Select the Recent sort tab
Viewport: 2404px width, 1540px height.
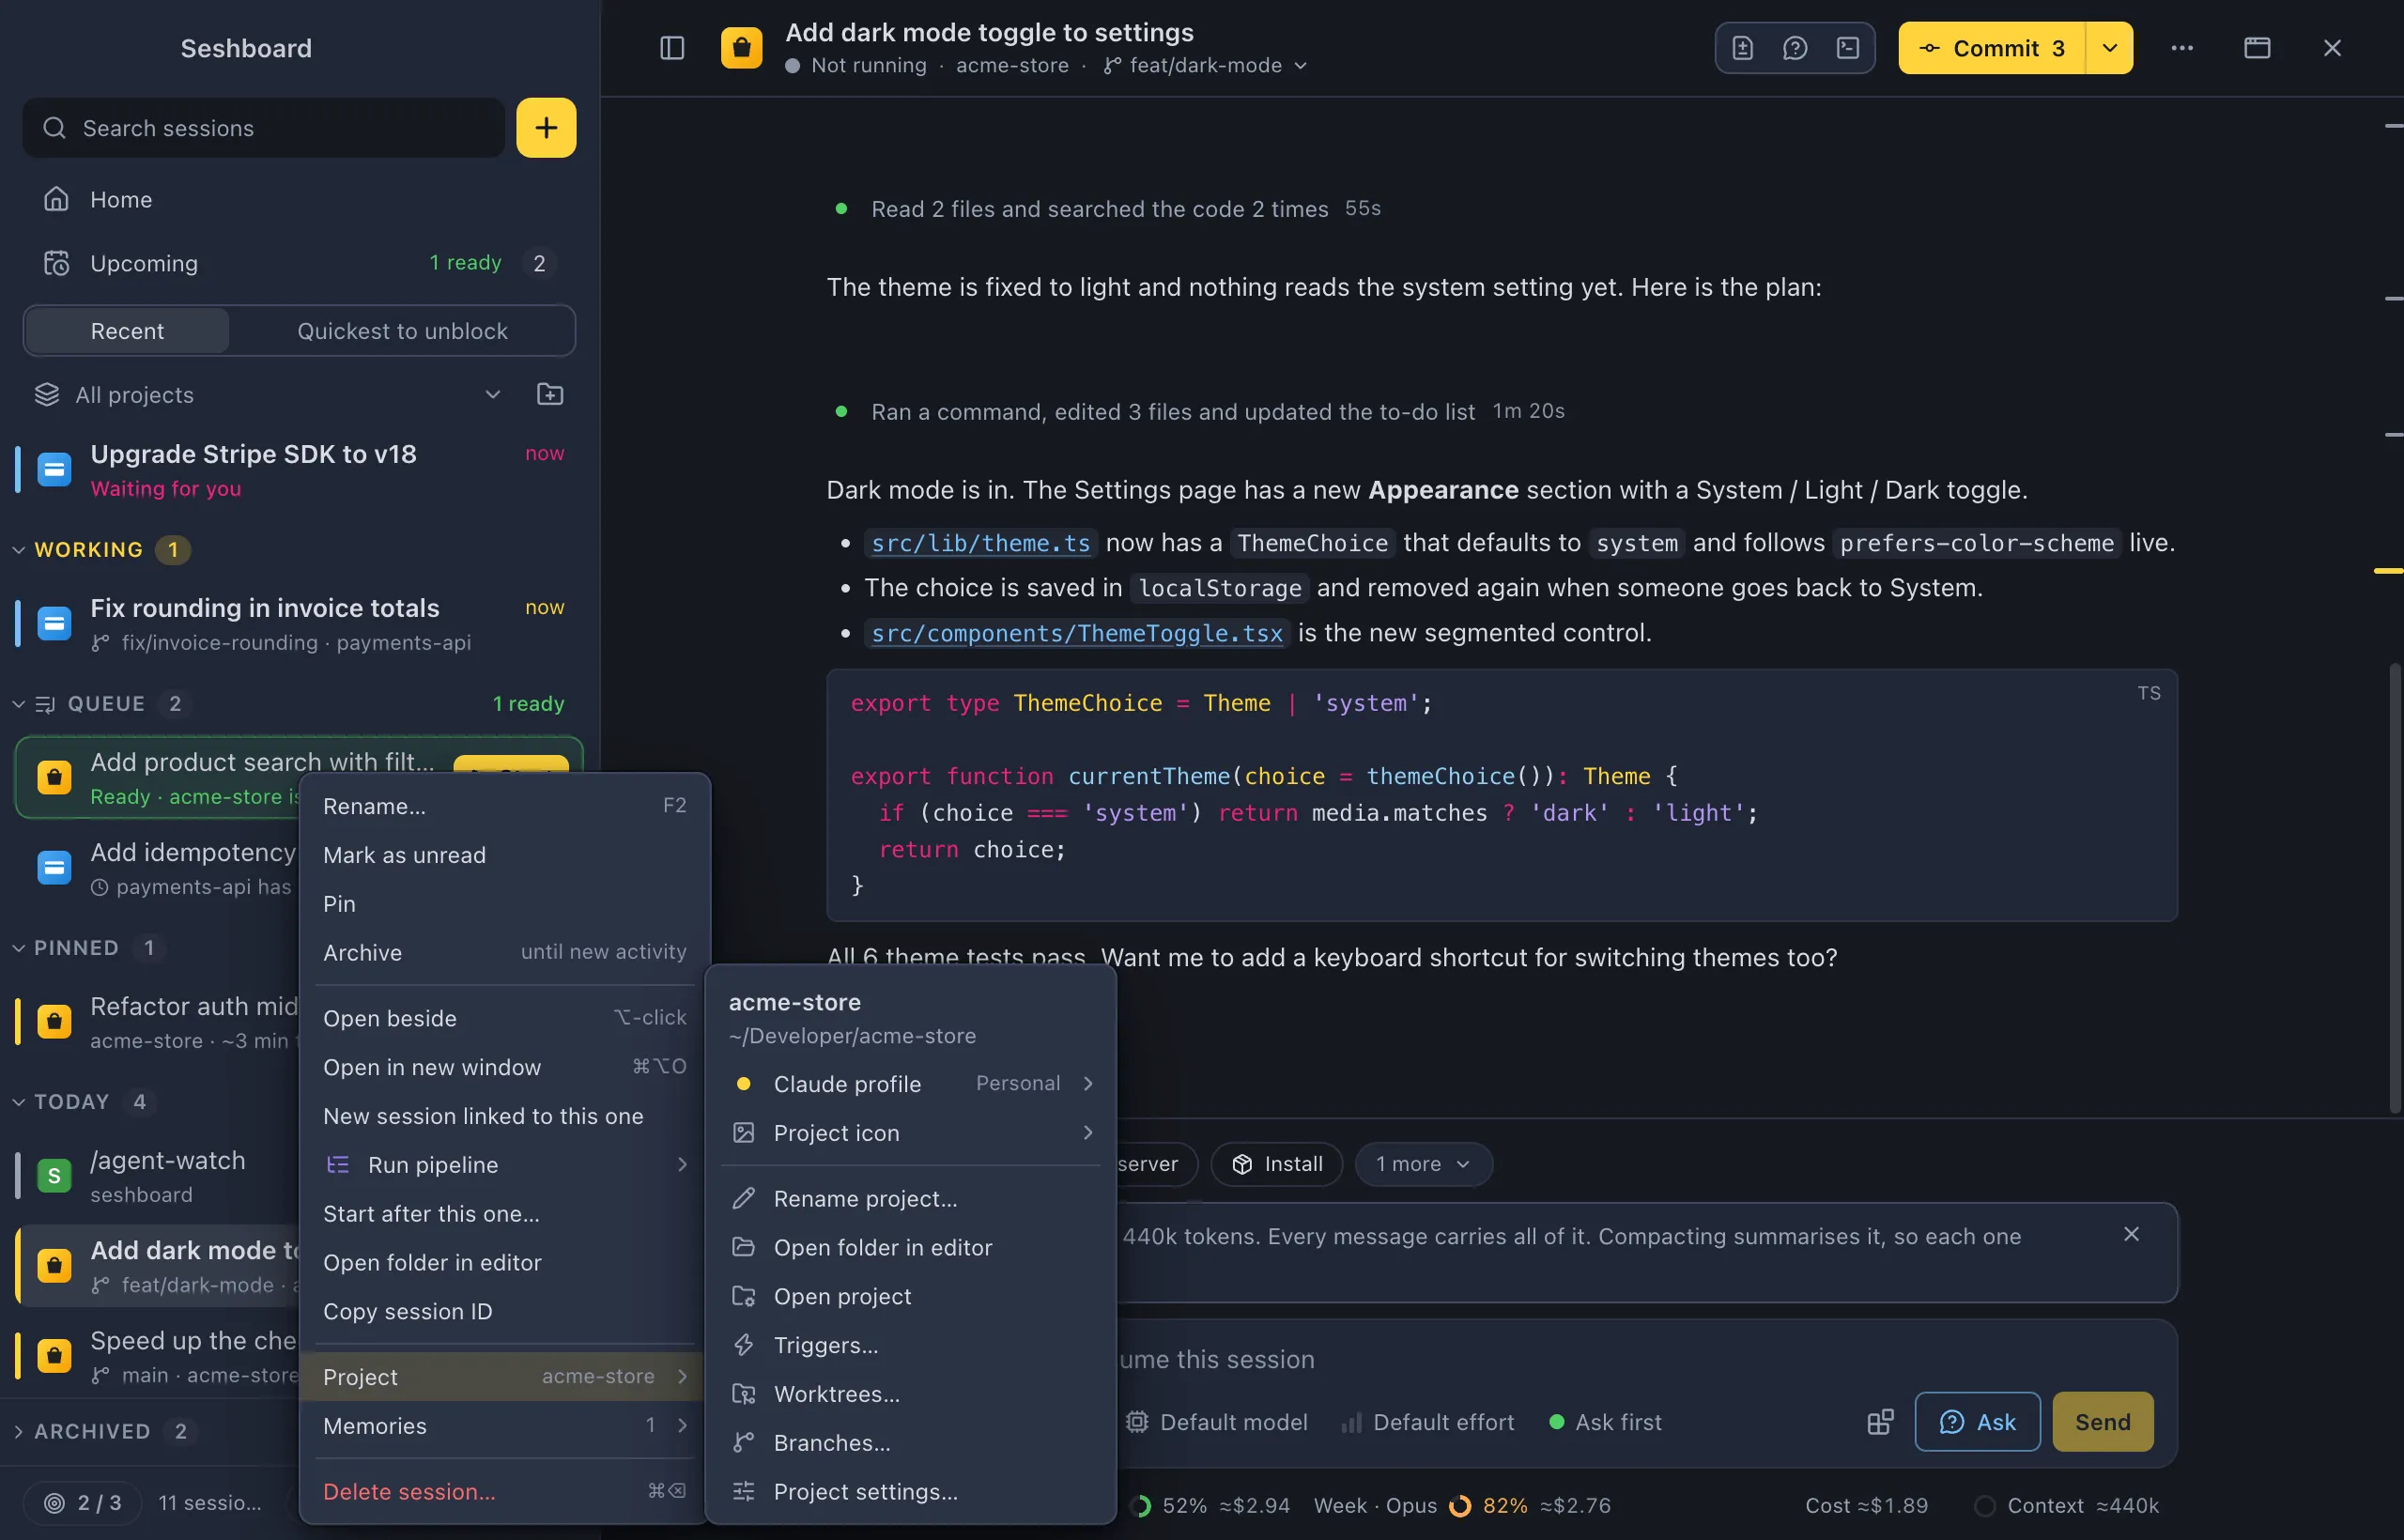pos(127,331)
